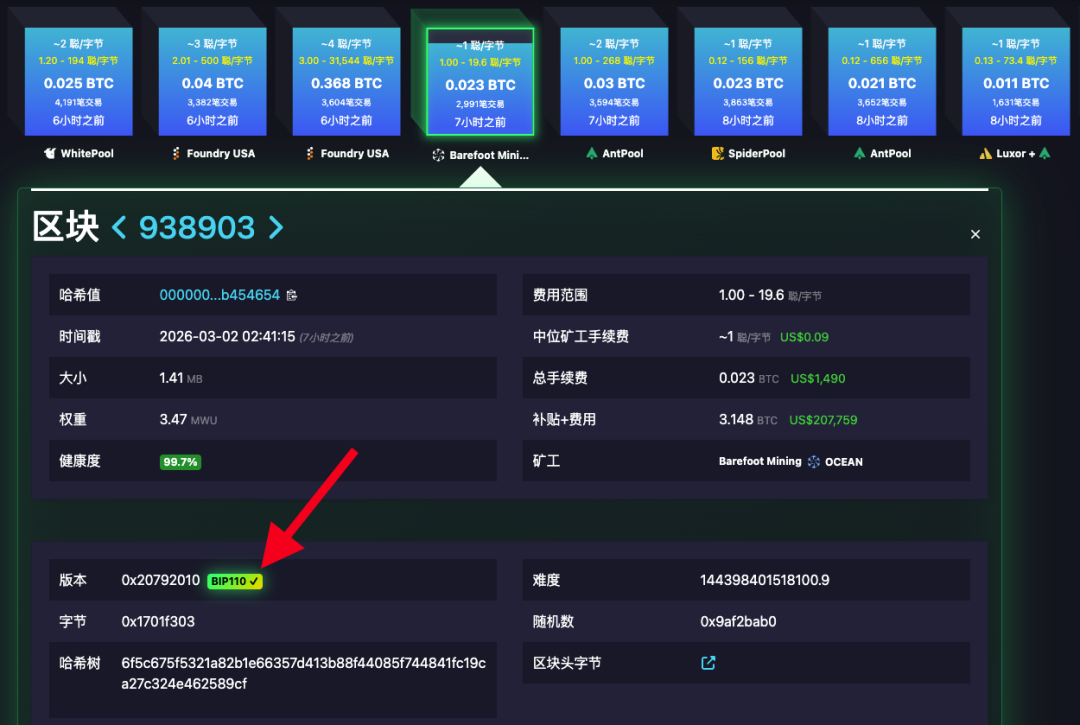The image size is (1080, 725).
Task: Copy the block hash via clipboard icon
Action: [292, 295]
